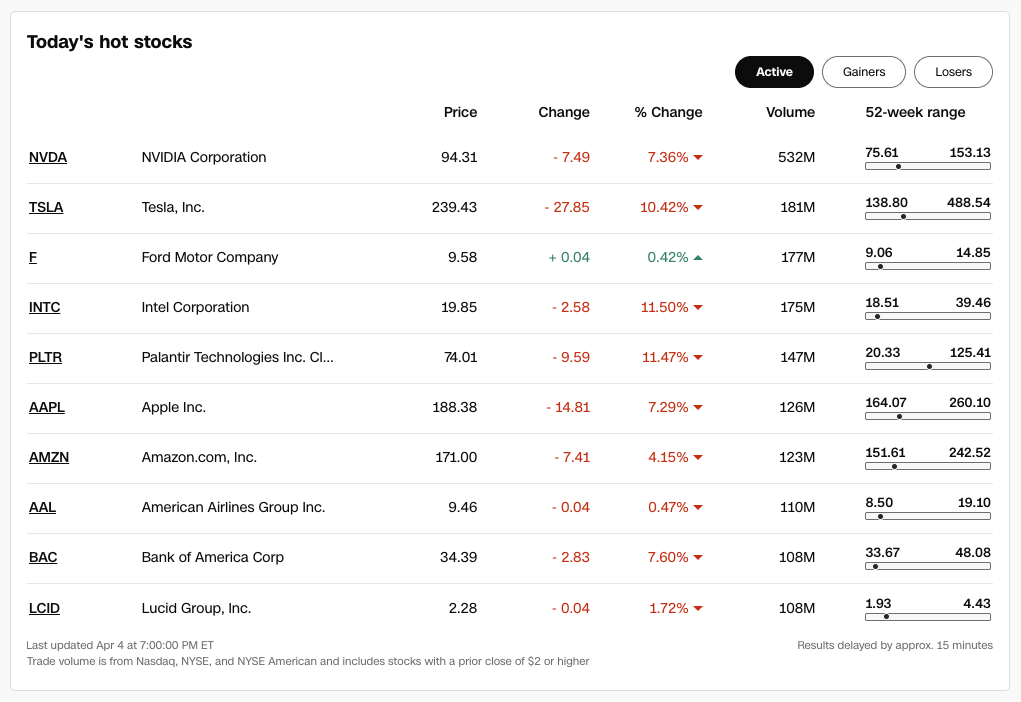Click the down arrow beside Lucid's 1.72%
Viewport: 1021px width, 702px height.
click(698, 608)
